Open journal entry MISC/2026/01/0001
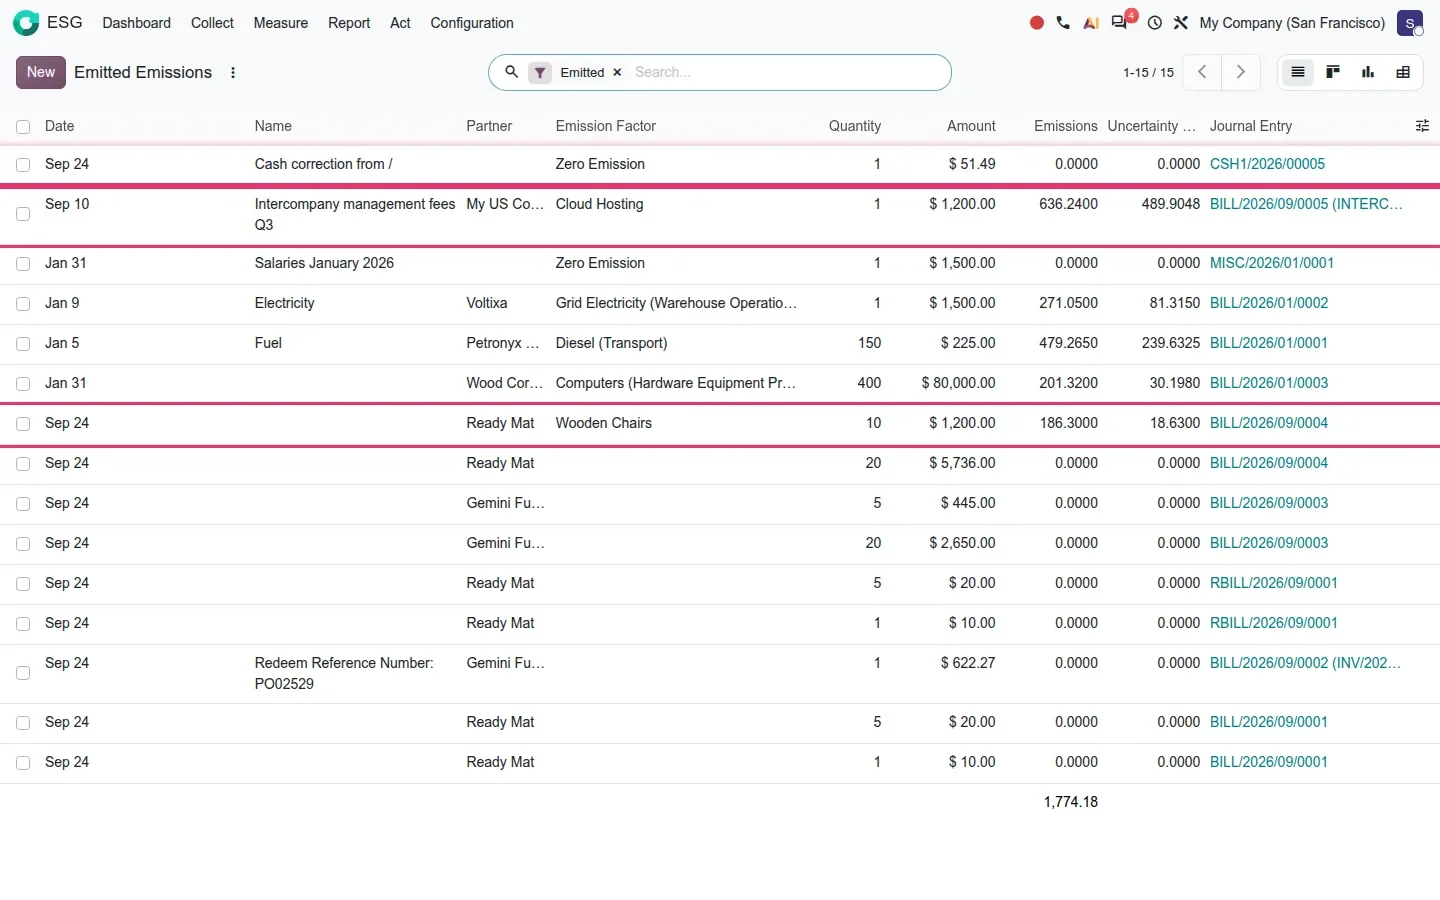 [1272, 263]
